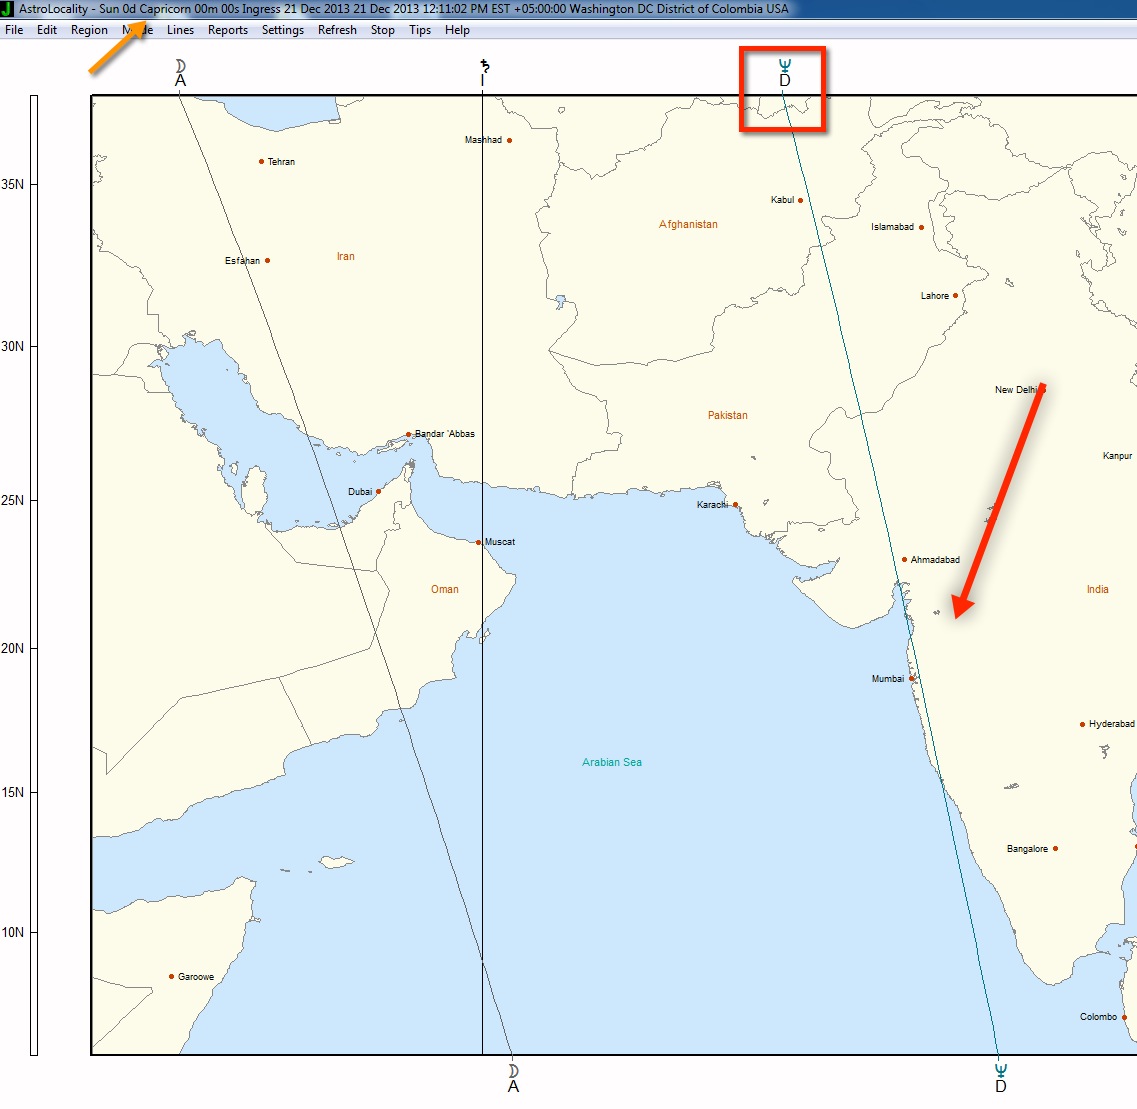Open the Tips menu

coord(420,30)
